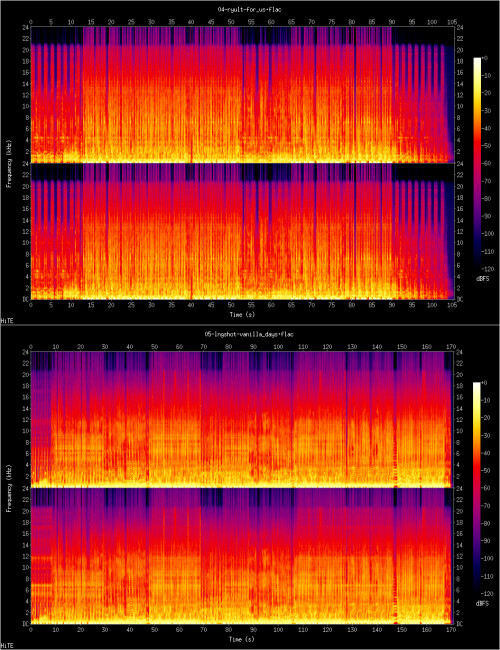The image size is (500, 650).
Task: Select the upper channel spectrogram of track 04
Action: pyautogui.click(x=243, y=95)
